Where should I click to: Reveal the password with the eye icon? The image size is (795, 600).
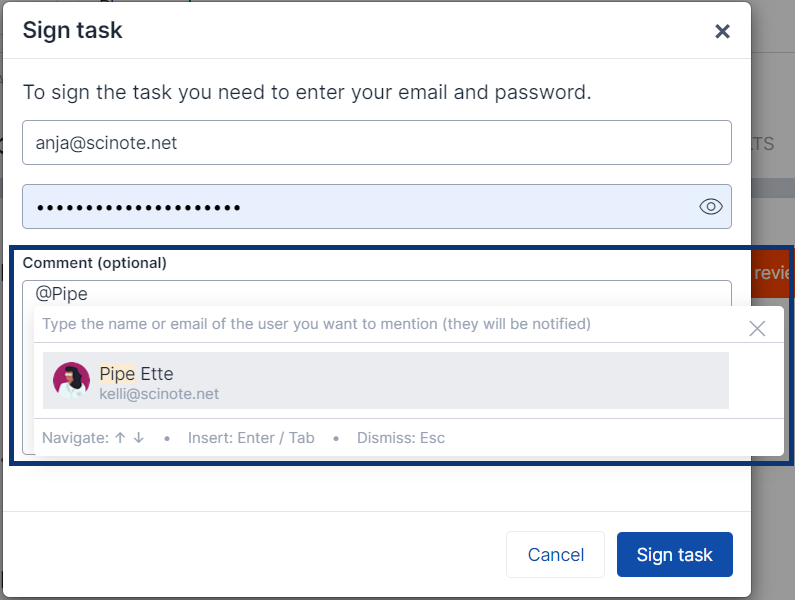click(x=710, y=207)
